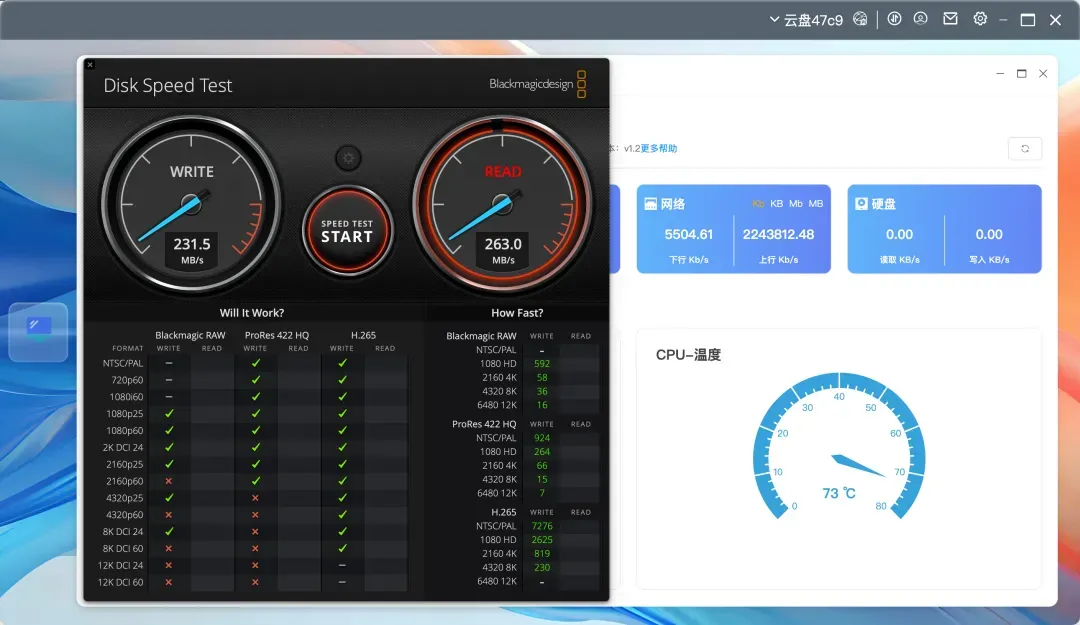Open the transfer list icon
Screen dimensions: 1080x625
pos(894,19)
